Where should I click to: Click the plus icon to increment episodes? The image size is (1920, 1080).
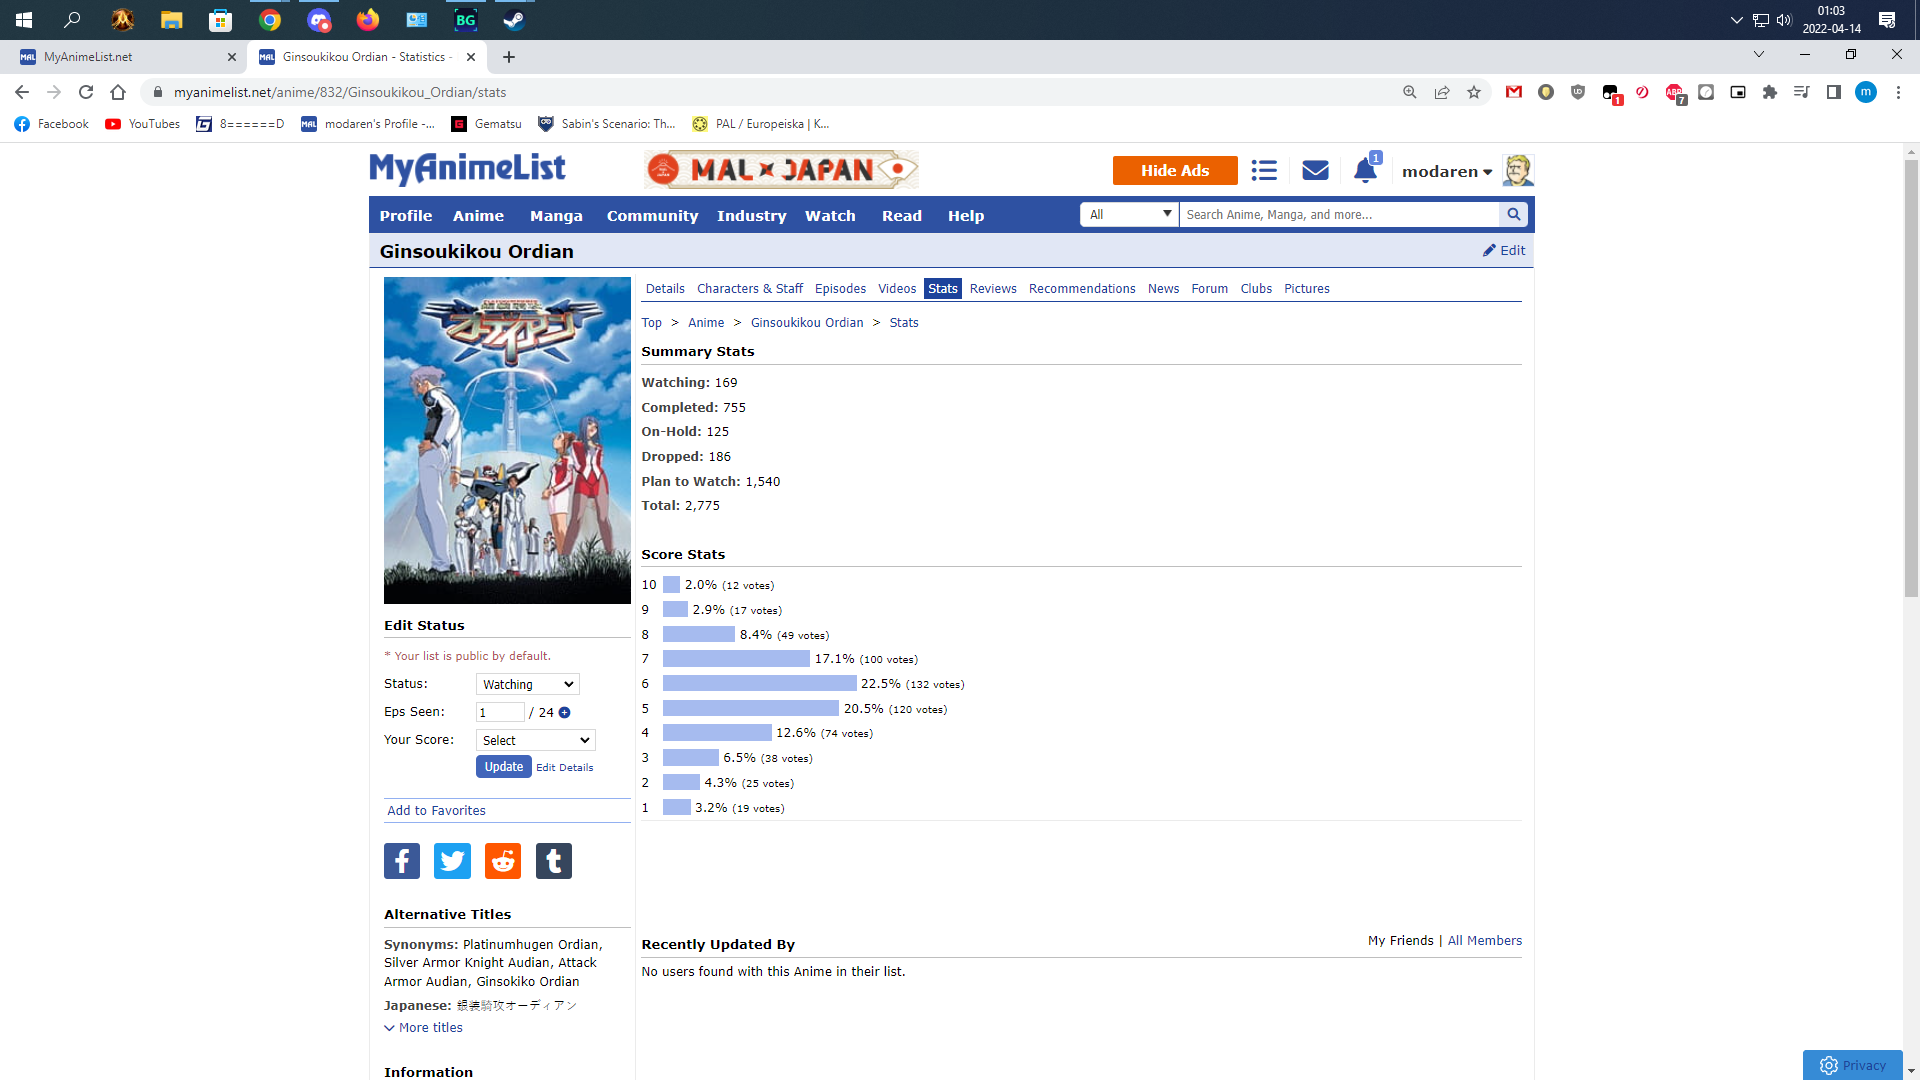pos(565,713)
